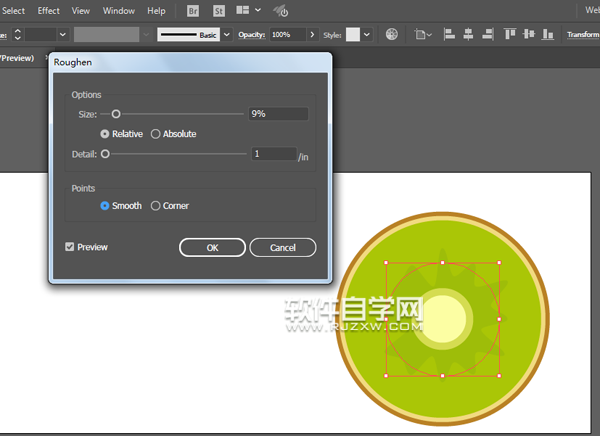Choose the Corner points option
The height and width of the screenshot is (436, 600).
pyautogui.click(x=155, y=206)
